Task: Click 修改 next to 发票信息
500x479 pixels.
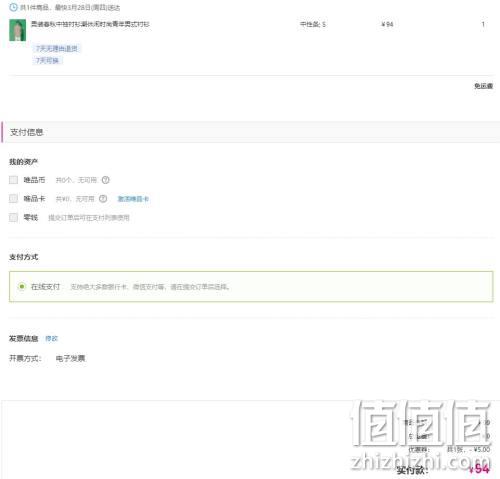Action: coord(52,339)
